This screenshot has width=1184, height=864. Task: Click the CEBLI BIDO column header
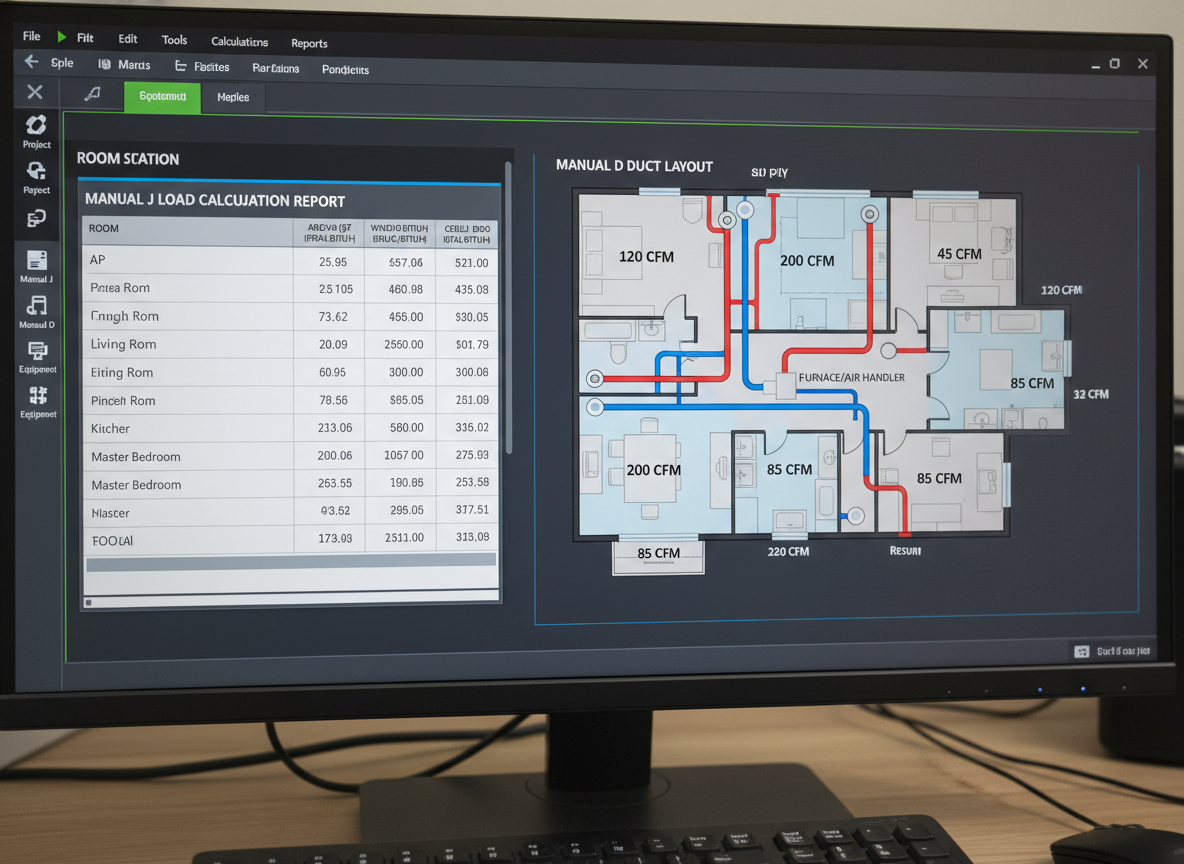click(467, 234)
